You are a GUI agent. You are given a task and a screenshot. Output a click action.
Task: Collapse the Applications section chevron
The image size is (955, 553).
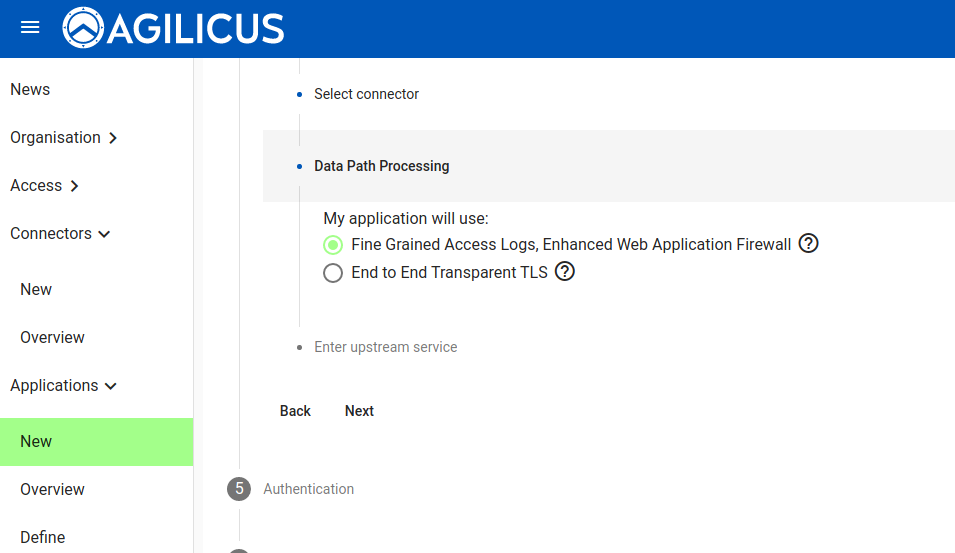coord(110,386)
